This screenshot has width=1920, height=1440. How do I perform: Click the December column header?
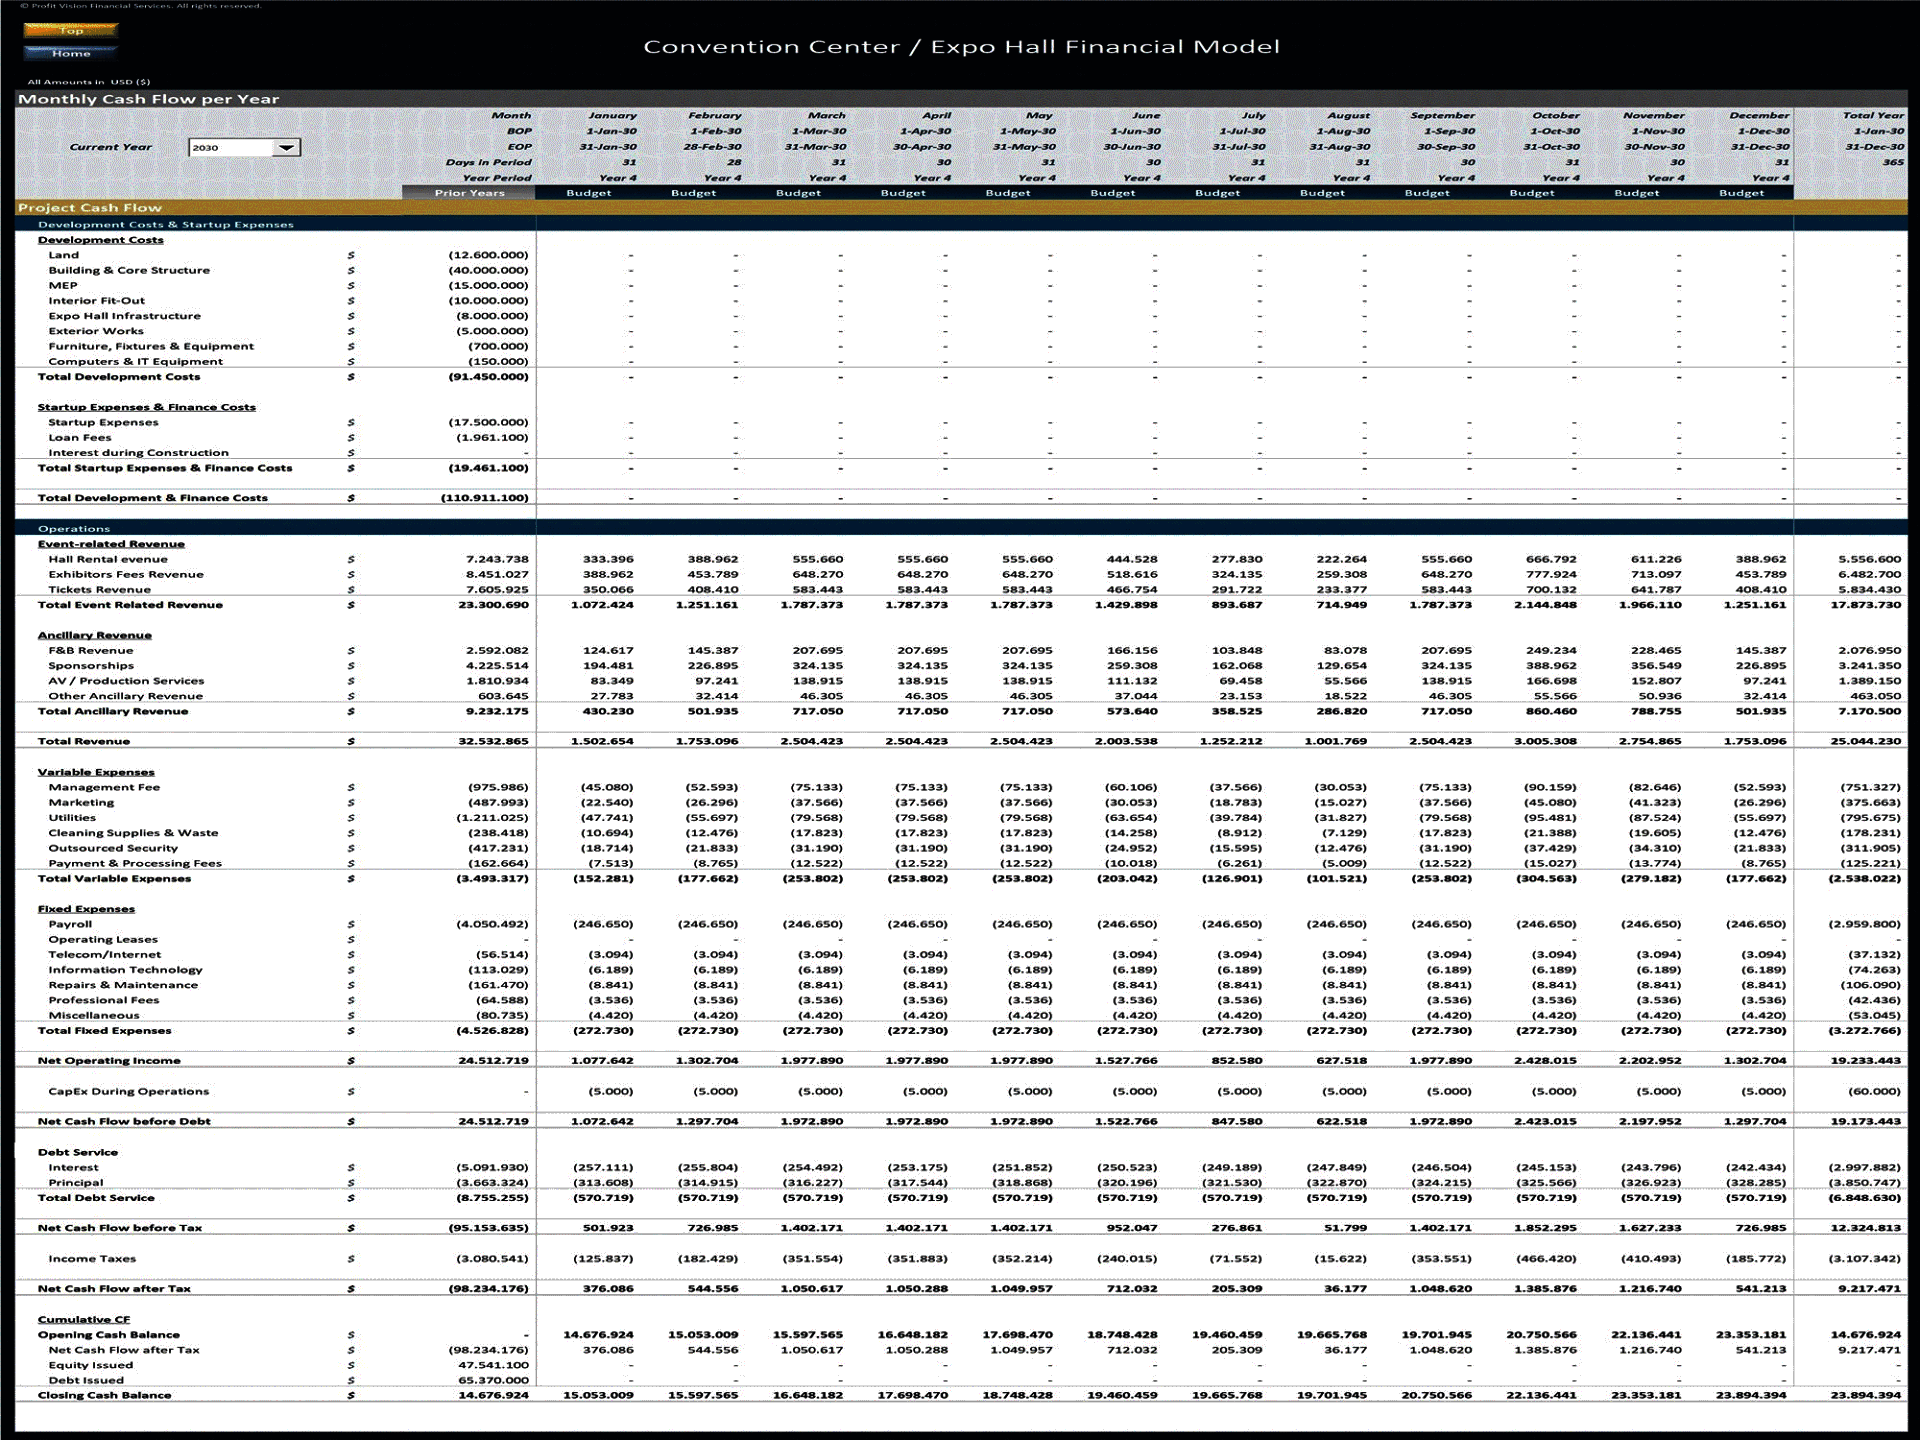point(1759,116)
